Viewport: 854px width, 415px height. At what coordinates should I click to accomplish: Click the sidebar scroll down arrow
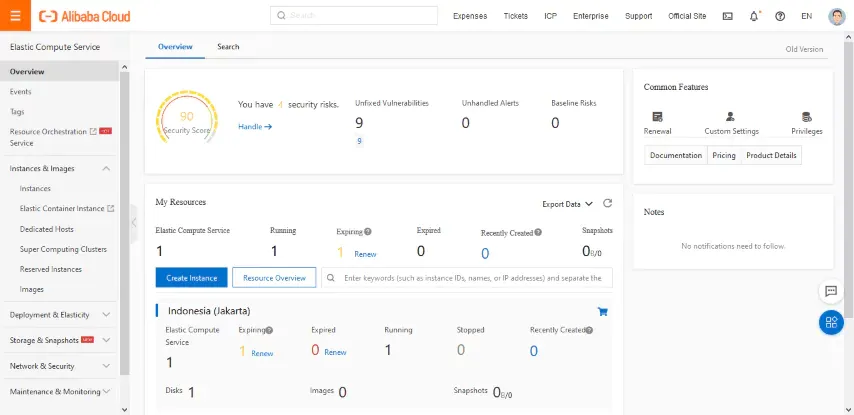pos(125,408)
